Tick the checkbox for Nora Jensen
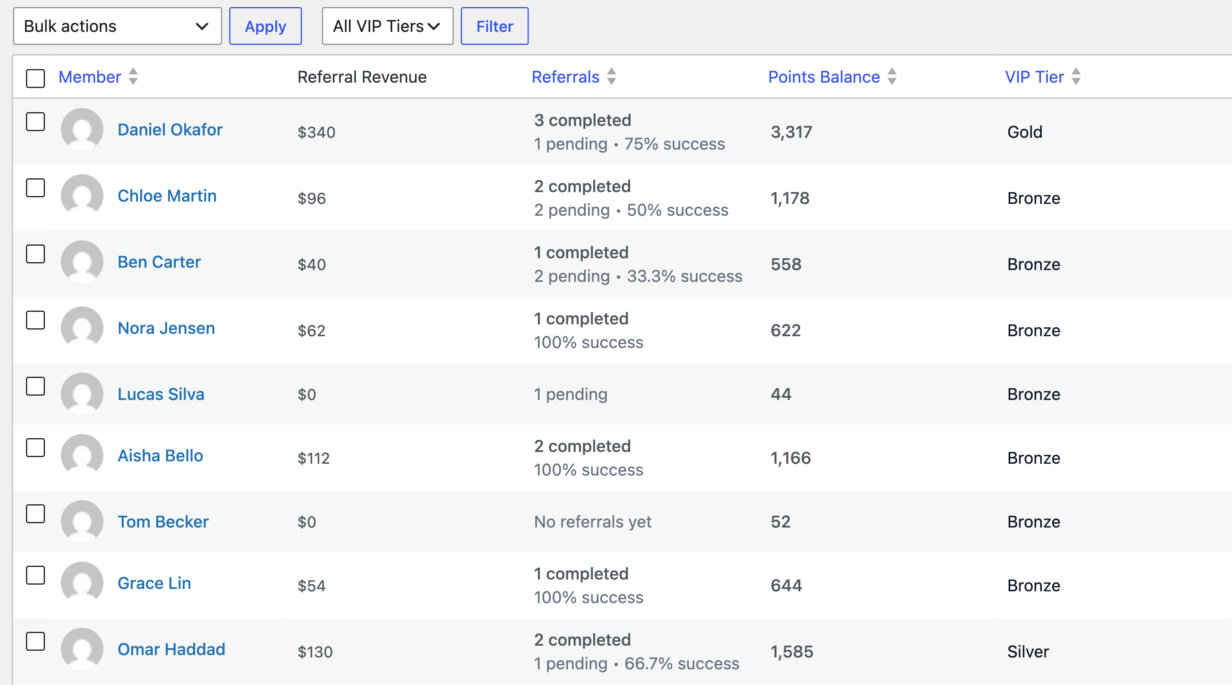 point(35,320)
